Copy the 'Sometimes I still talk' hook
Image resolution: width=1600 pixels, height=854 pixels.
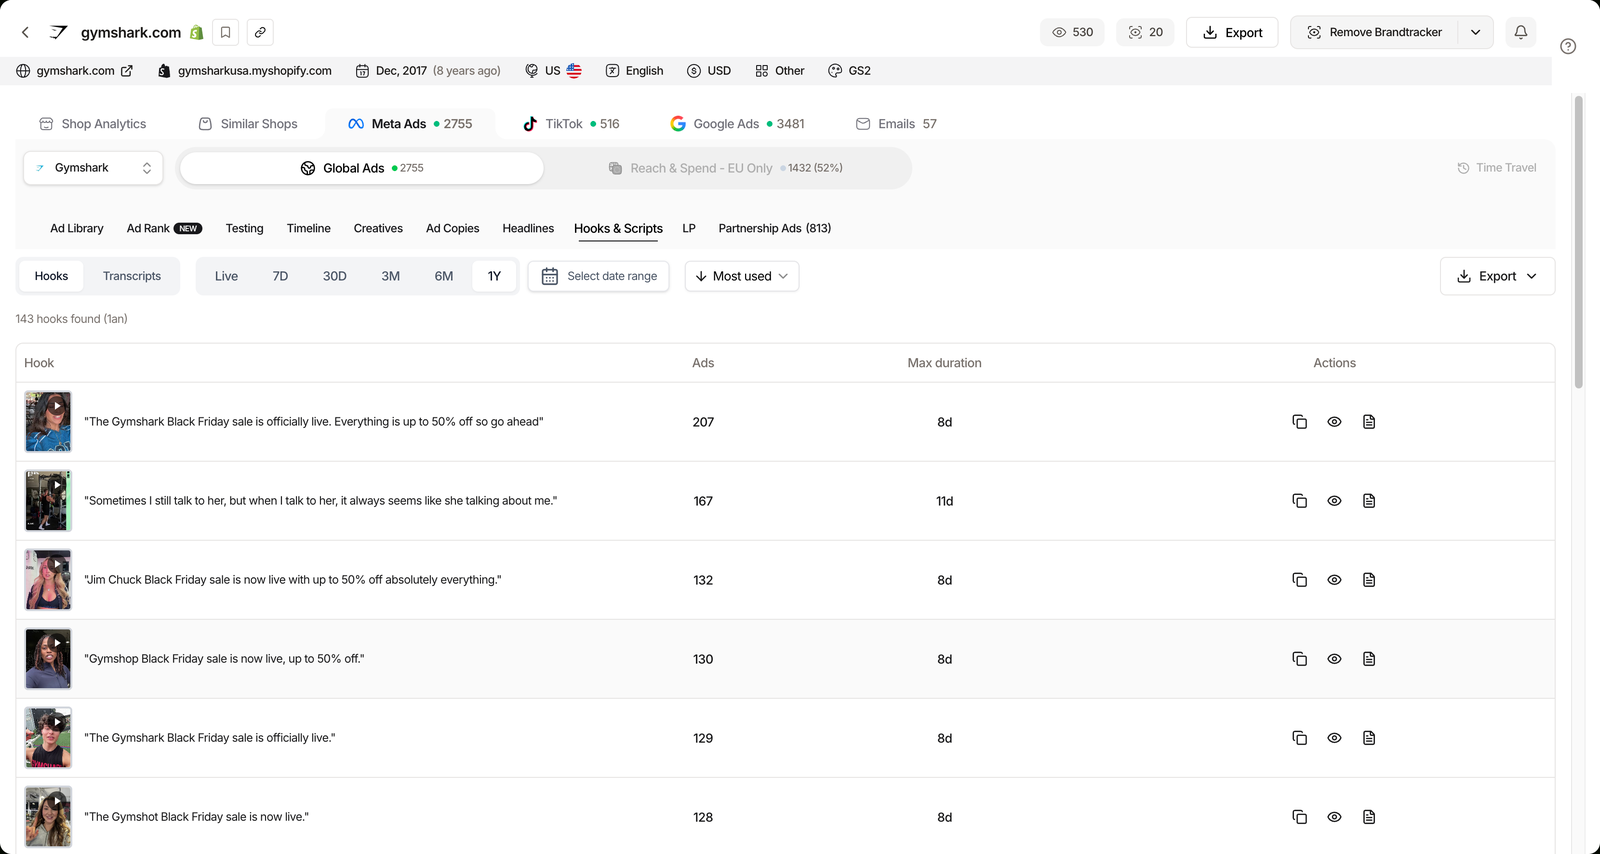tap(1299, 501)
